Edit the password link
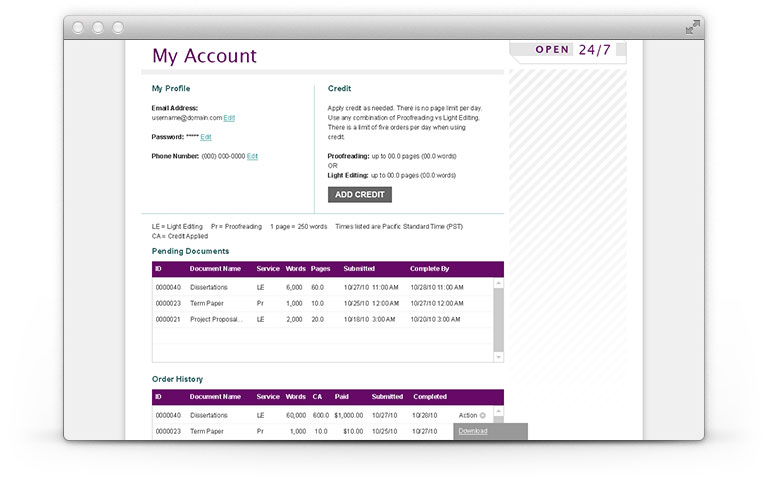768x480 pixels. click(206, 137)
